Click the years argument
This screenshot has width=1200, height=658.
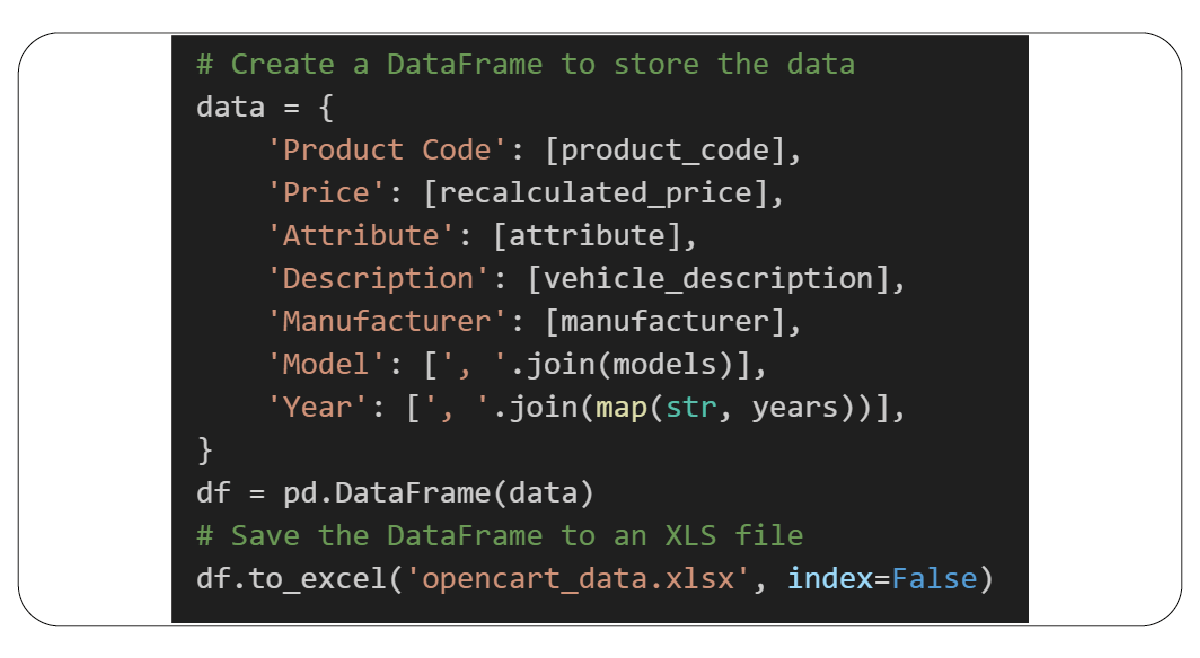tap(796, 408)
